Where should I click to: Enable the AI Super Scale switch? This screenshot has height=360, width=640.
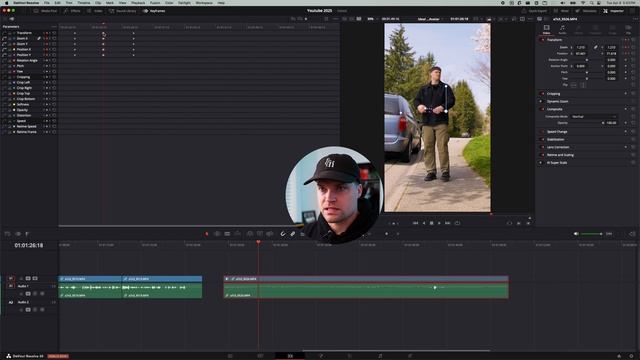click(x=542, y=163)
